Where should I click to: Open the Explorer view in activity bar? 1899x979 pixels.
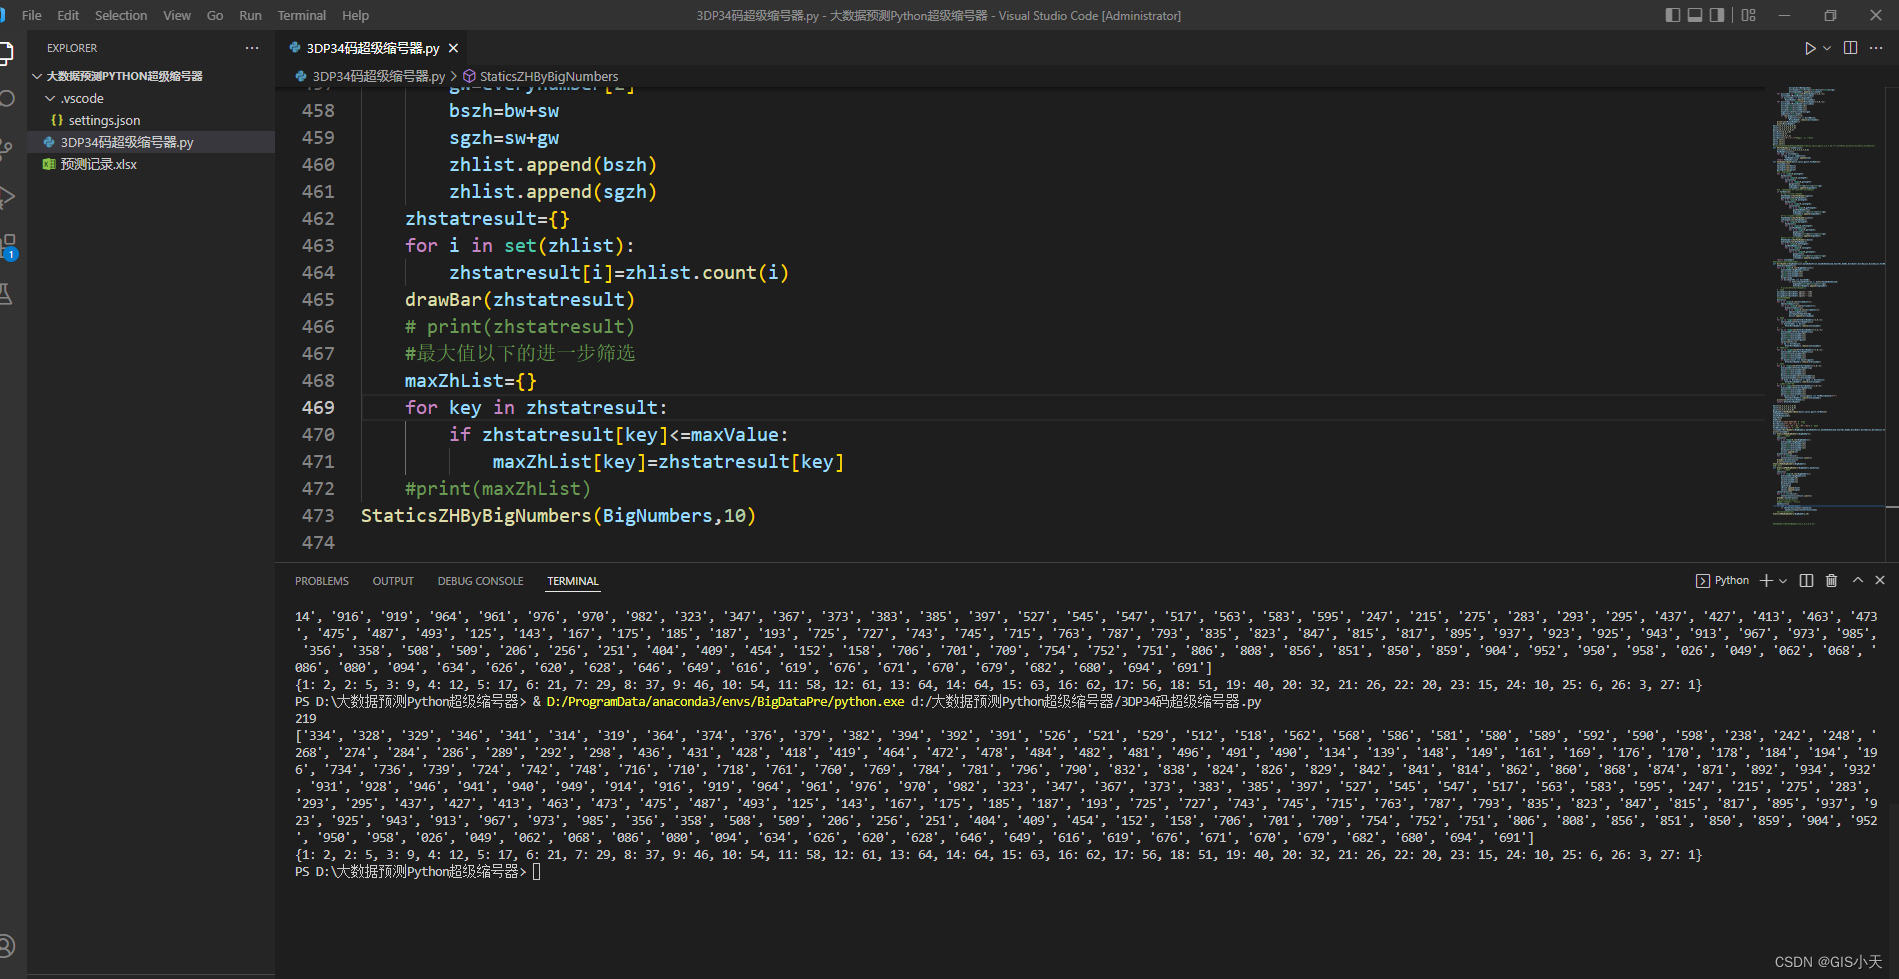(5, 52)
